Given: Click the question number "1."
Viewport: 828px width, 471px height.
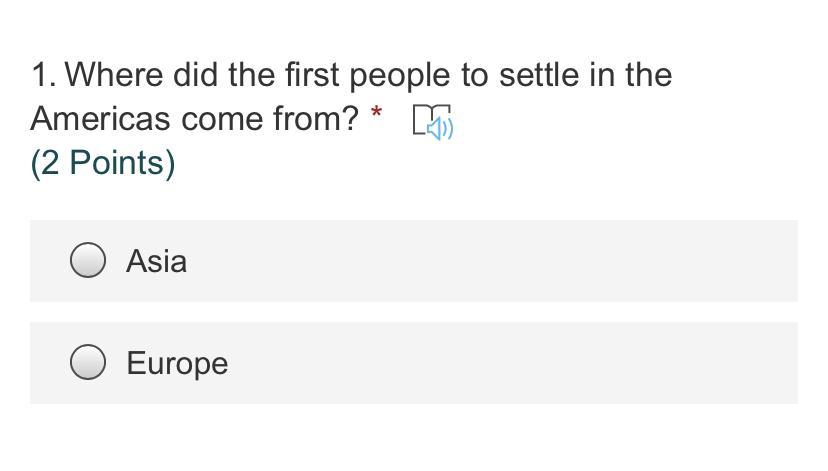Looking at the screenshot, I should tap(43, 75).
